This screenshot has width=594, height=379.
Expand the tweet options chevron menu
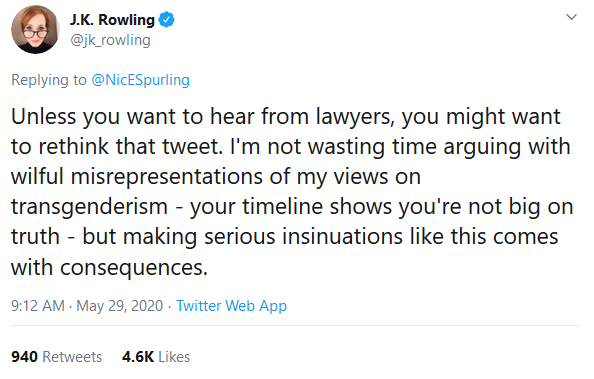pos(571,17)
